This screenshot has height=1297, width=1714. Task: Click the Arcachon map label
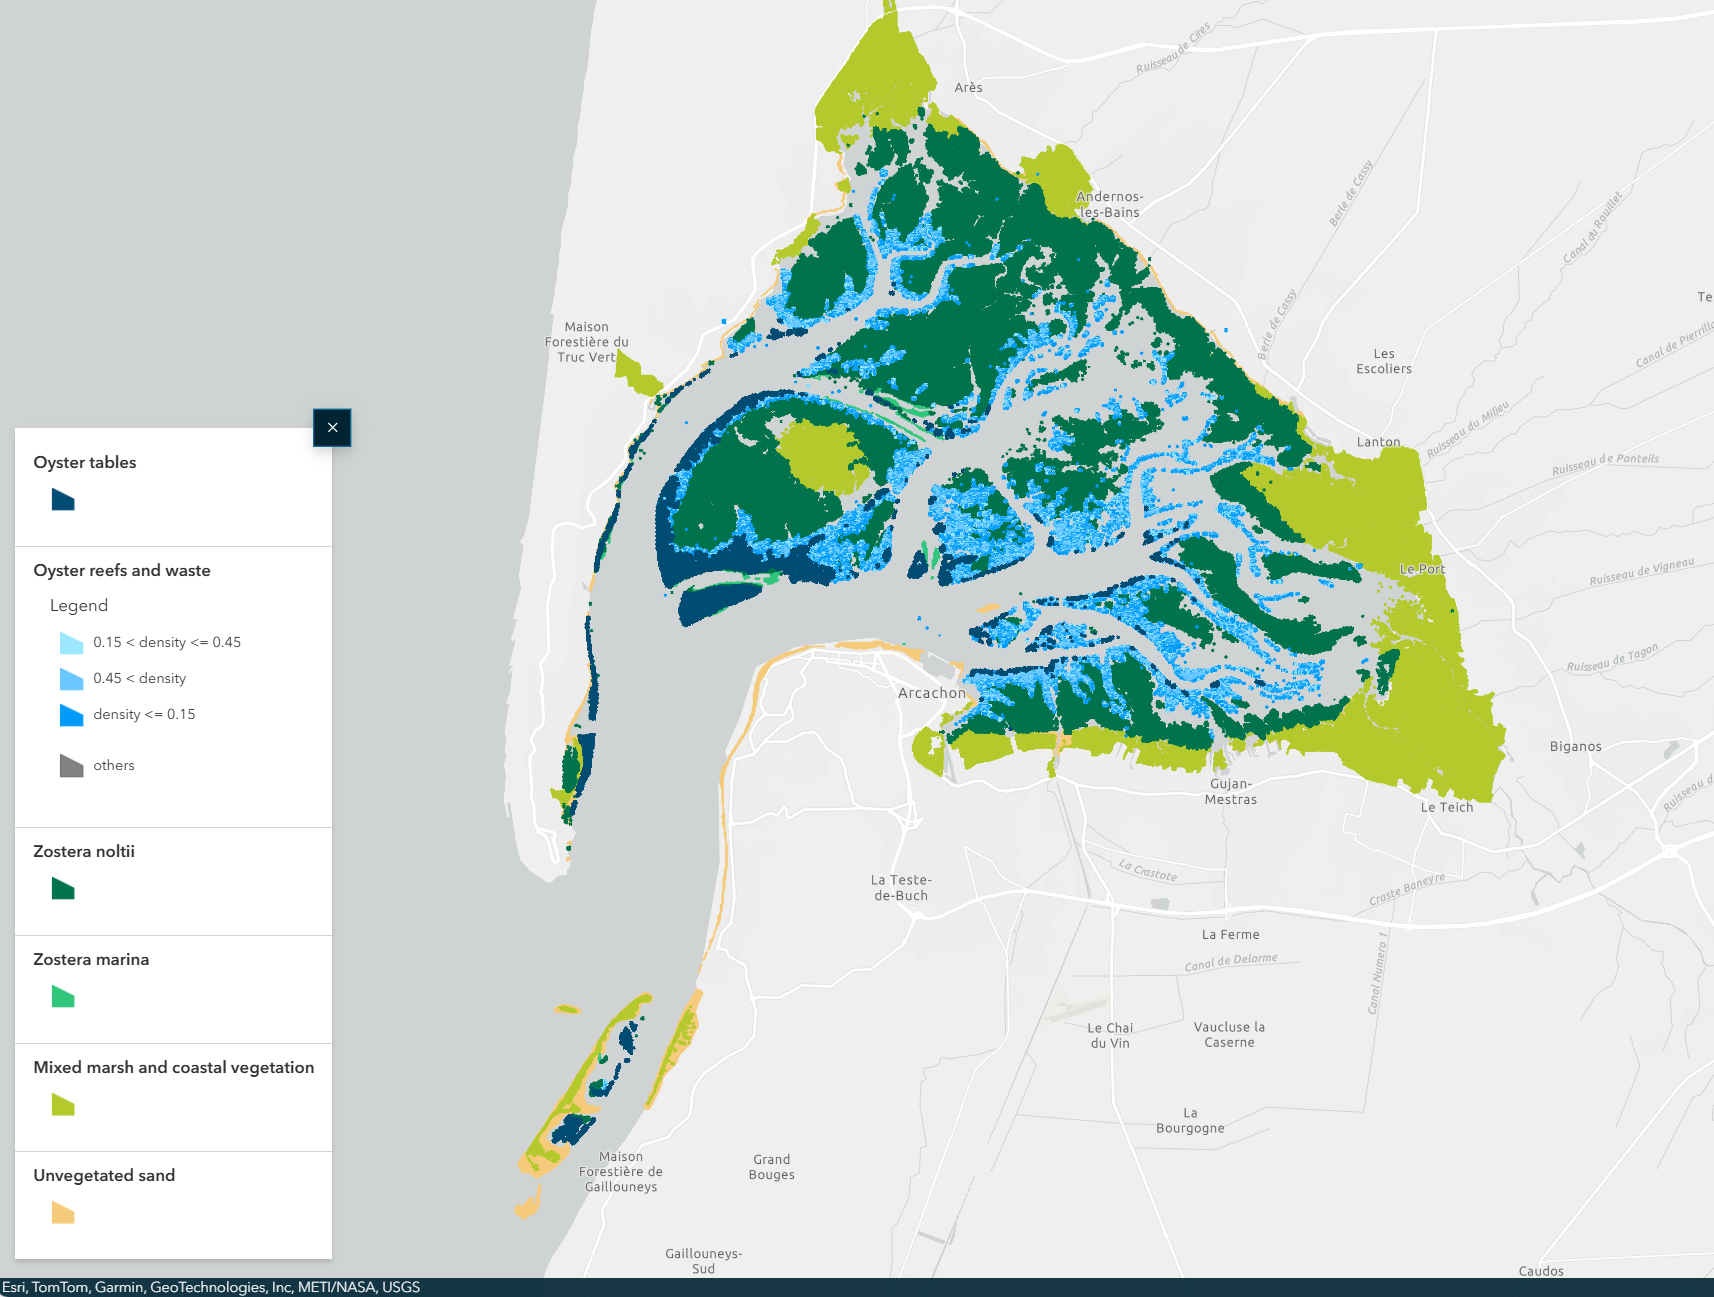932,693
